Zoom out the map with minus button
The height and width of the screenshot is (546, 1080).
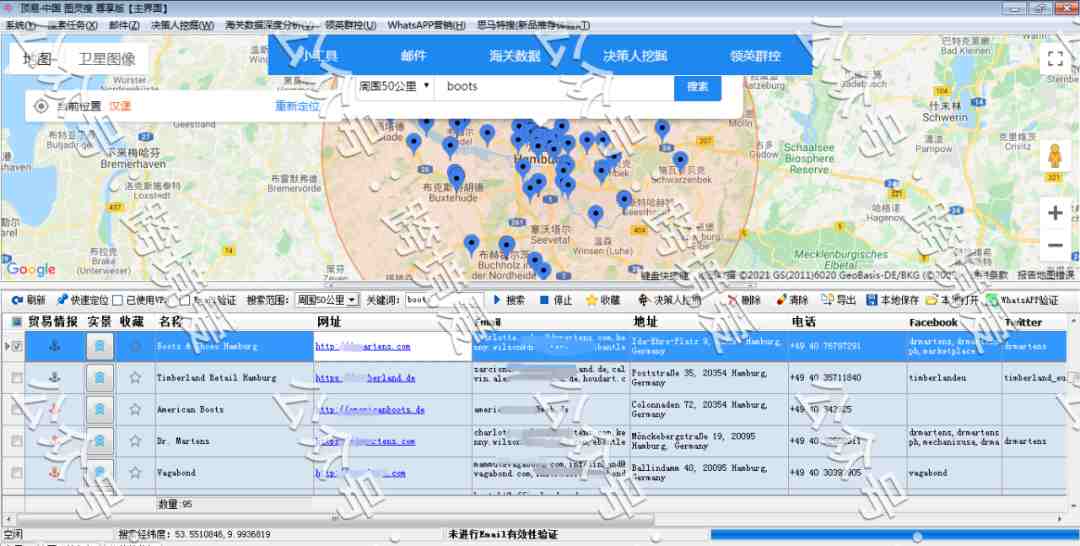(x=1055, y=245)
